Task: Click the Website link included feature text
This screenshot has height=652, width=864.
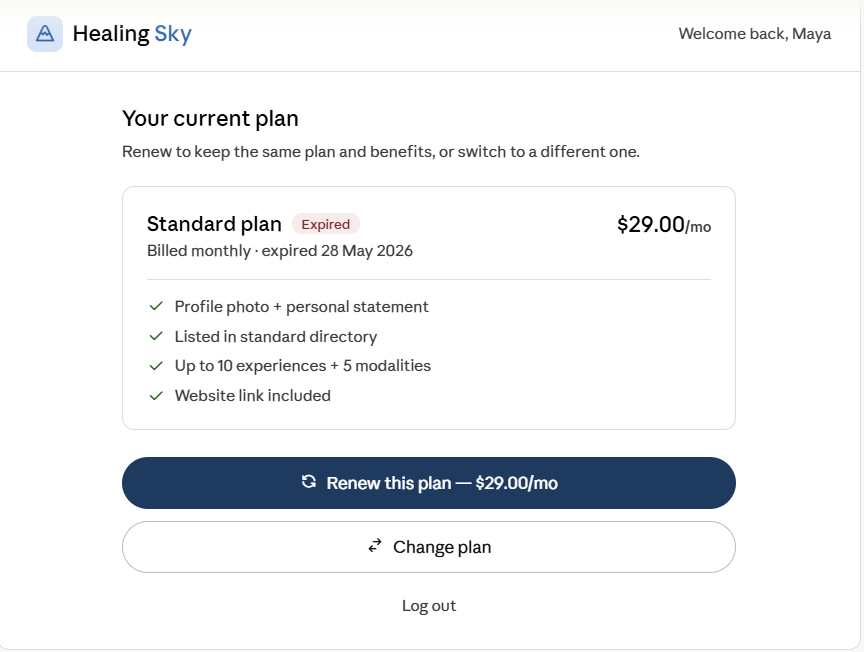Action: click(x=253, y=396)
